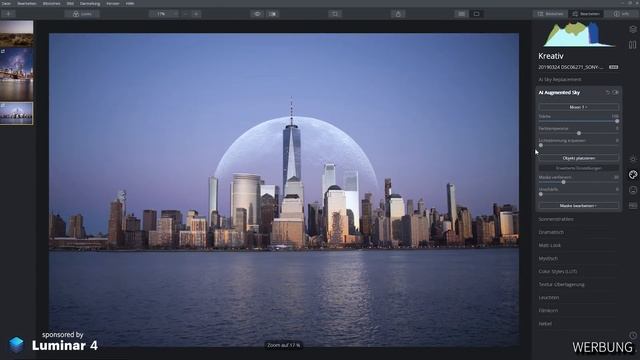Toggle the eye preview original button
640x360 pixels.
[x=258, y=14]
